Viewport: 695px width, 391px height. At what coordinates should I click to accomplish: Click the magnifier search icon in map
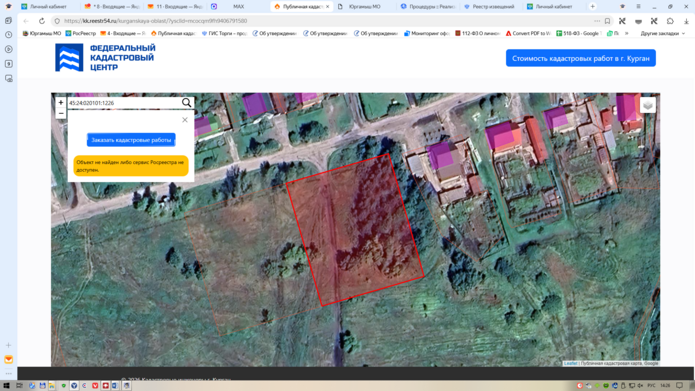[187, 102]
